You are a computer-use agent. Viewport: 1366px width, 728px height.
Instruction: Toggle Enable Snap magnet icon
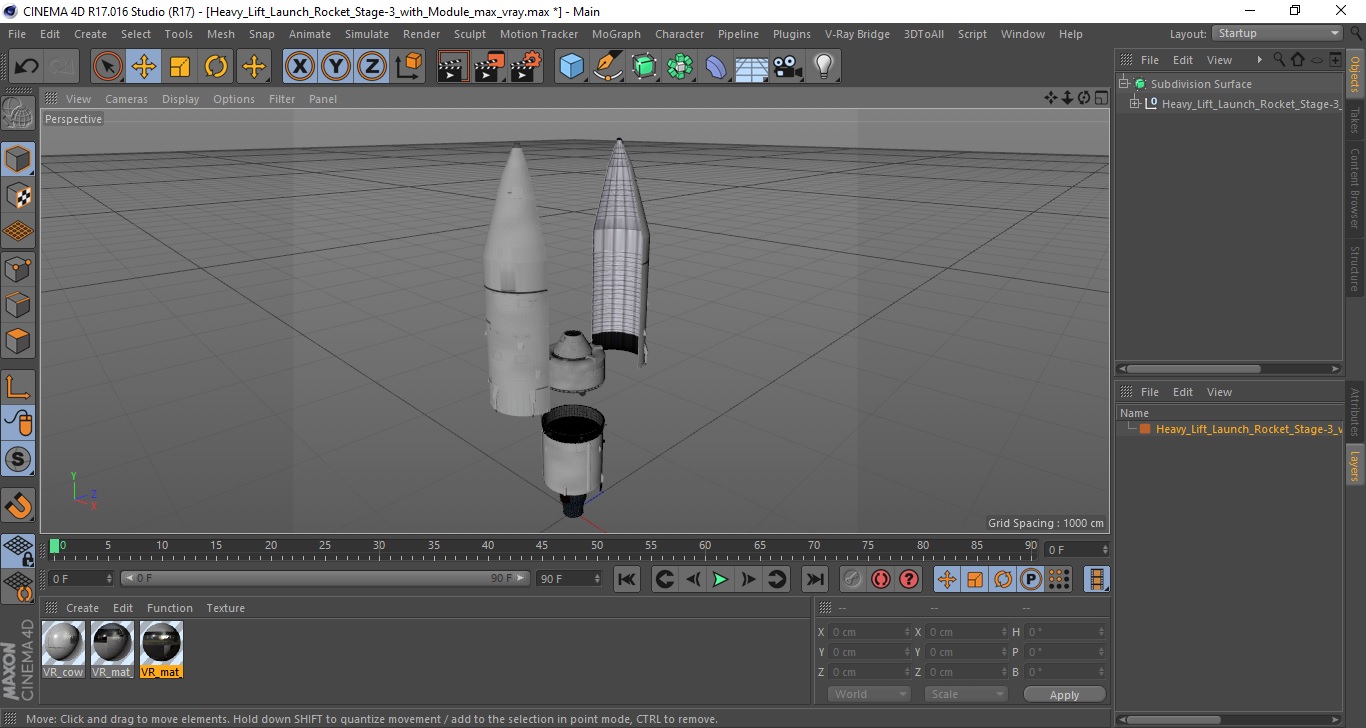pyautogui.click(x=18, y=505)
